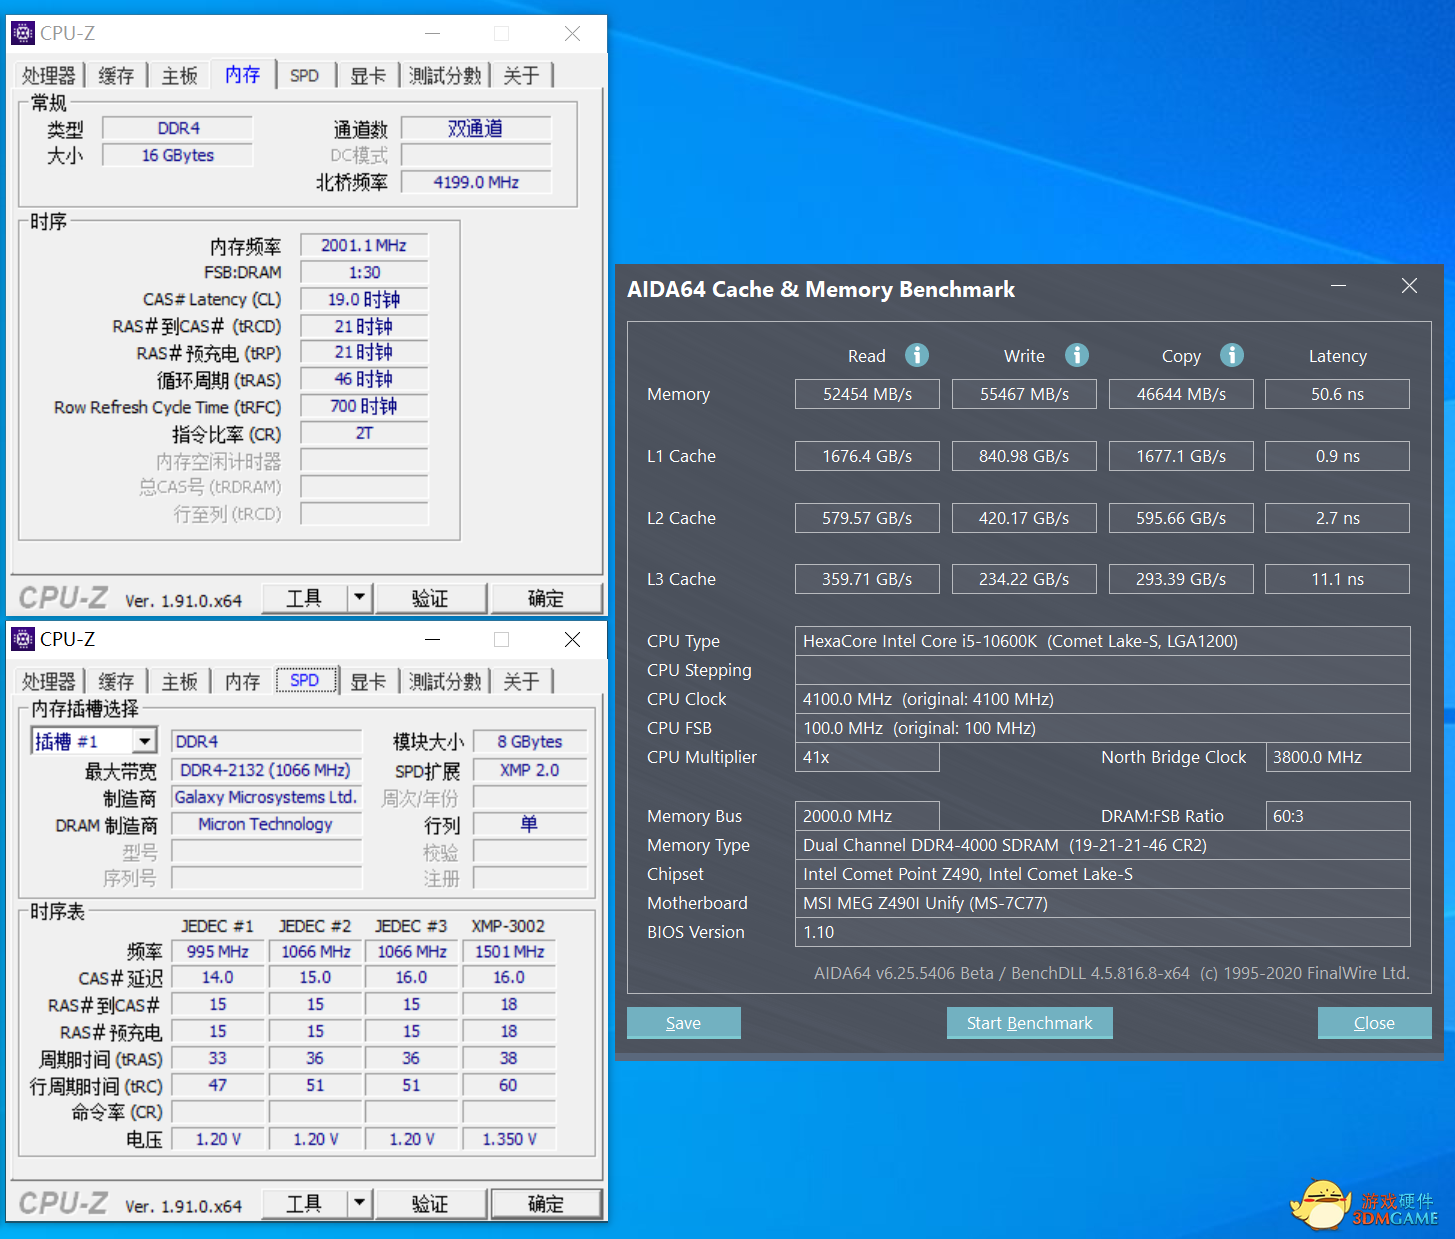Click the Save button in AIDA64
Image resolution: width=1455 pixels, height=1239 pixels.
click(684, 1023)
